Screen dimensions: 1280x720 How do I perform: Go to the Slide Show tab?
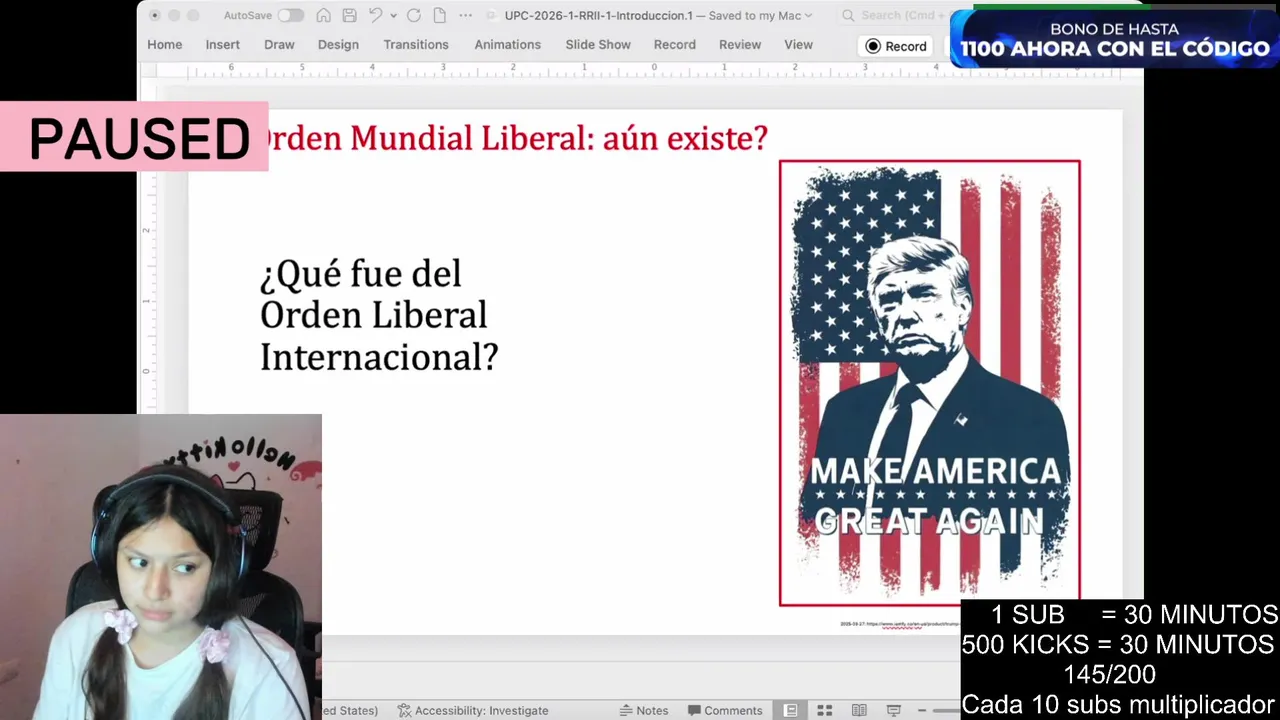pos(598,45)
